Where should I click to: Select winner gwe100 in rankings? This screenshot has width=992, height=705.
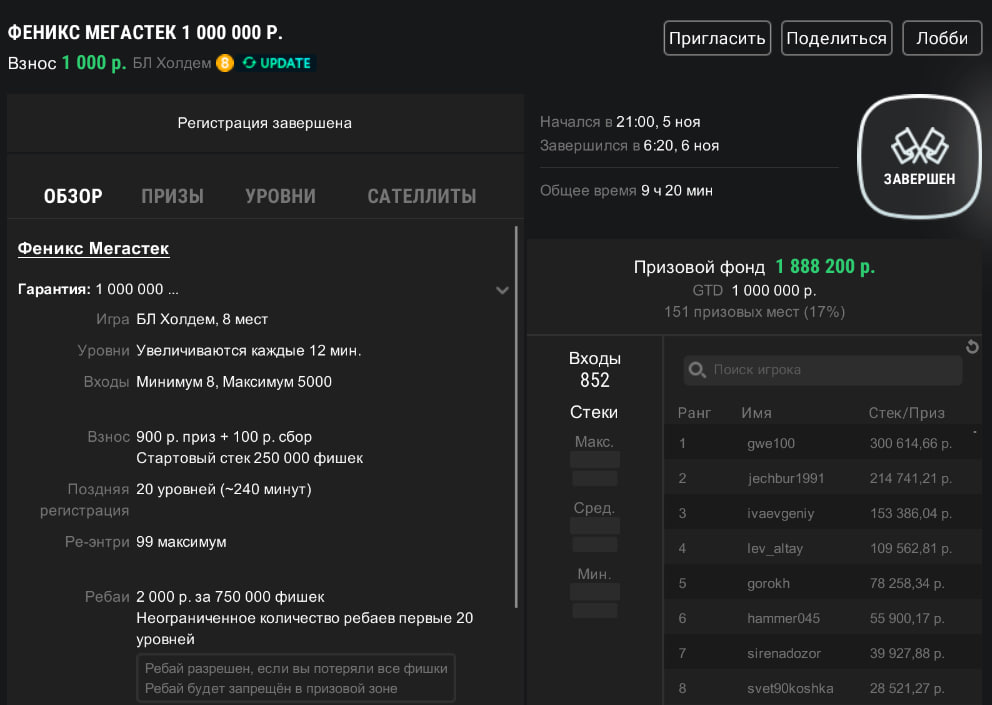point(770,443)
